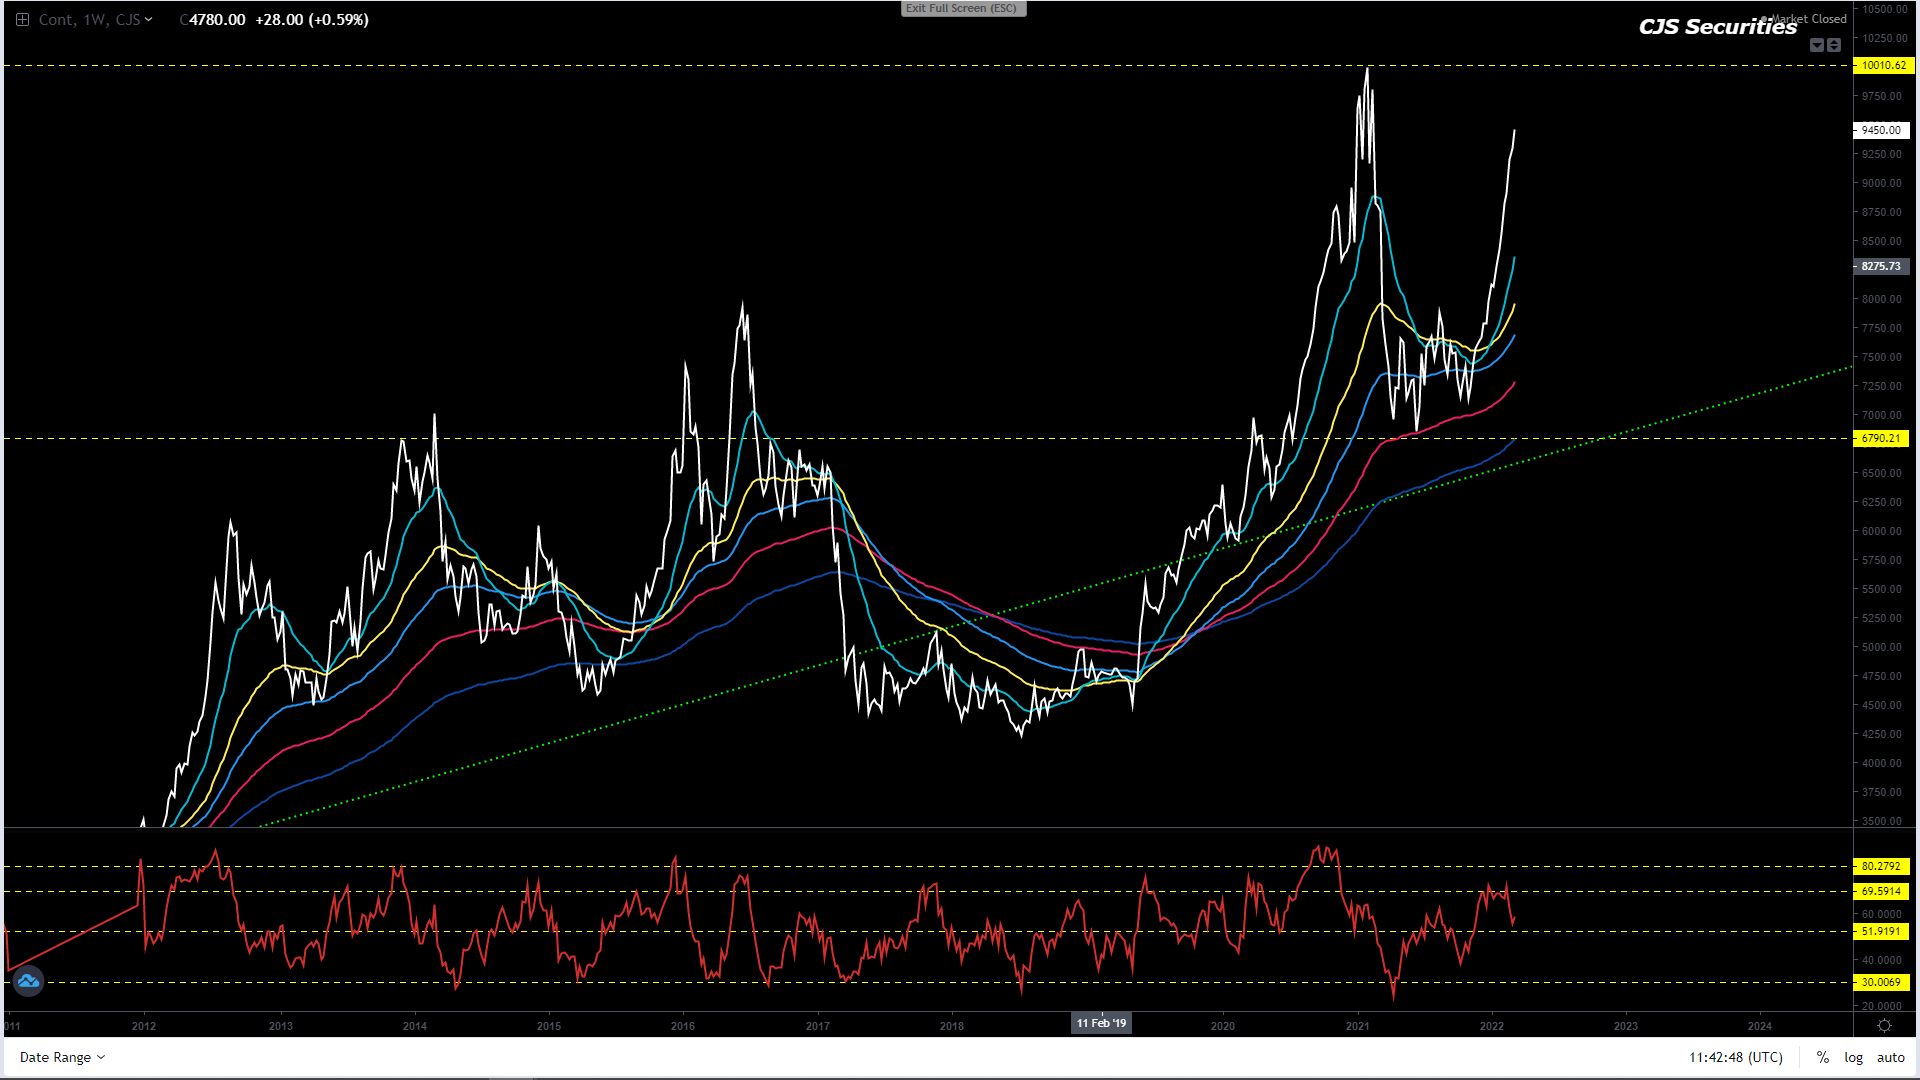Click the expand legend plus icon
Viewport: 1920px width, 1080px height.
[x=22, y=20]
